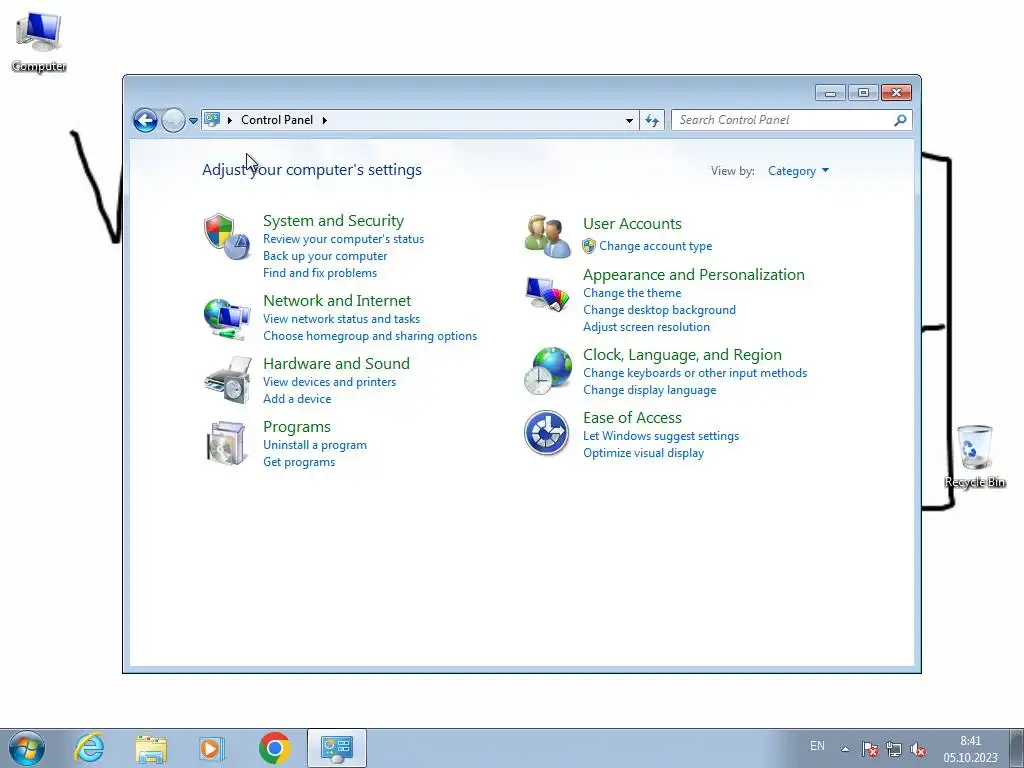Image resolution: width=1024 pixels, height=768 pixels.
Task: Click Uninstall a program
Action: pos(315,445)
